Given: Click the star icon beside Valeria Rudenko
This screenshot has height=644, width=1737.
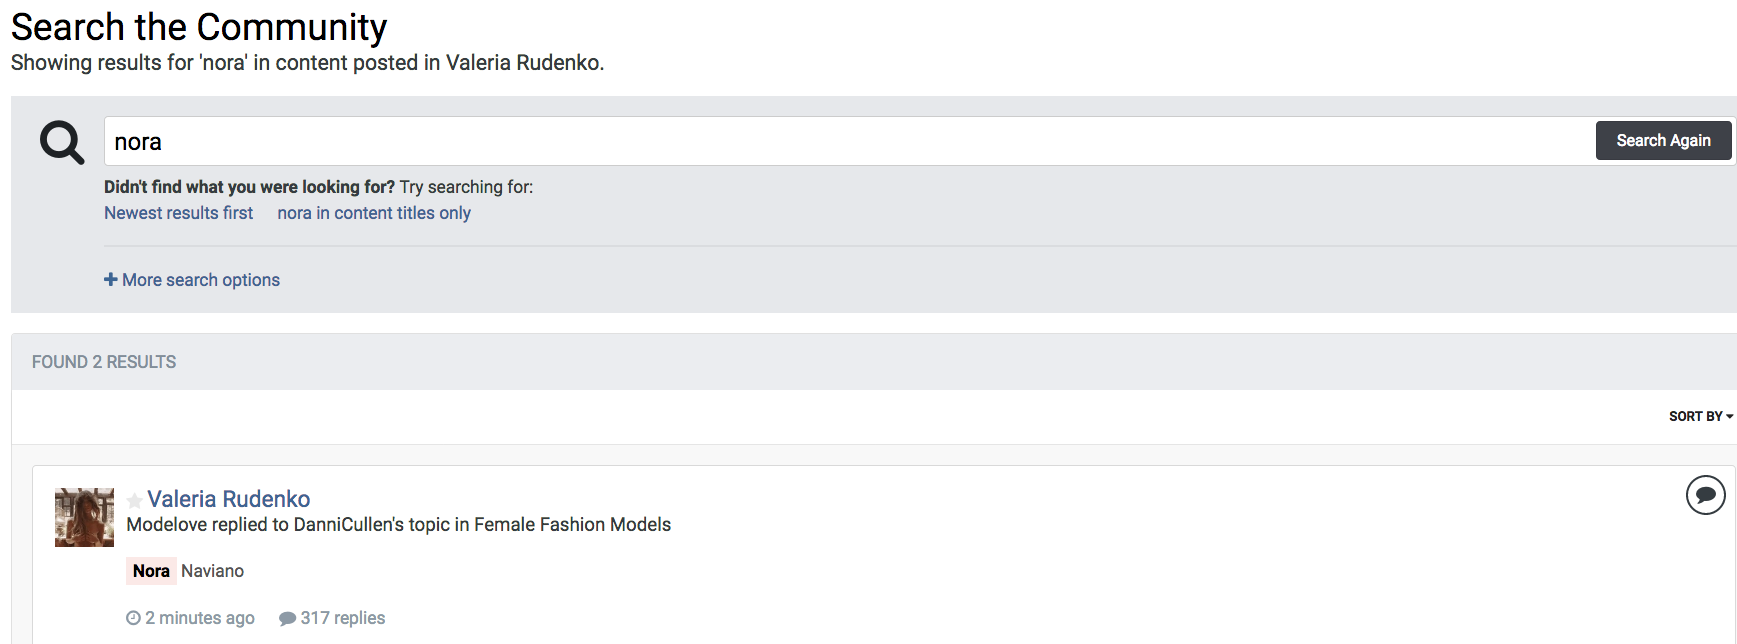Looking at the screenshot, I should (134, 500).
